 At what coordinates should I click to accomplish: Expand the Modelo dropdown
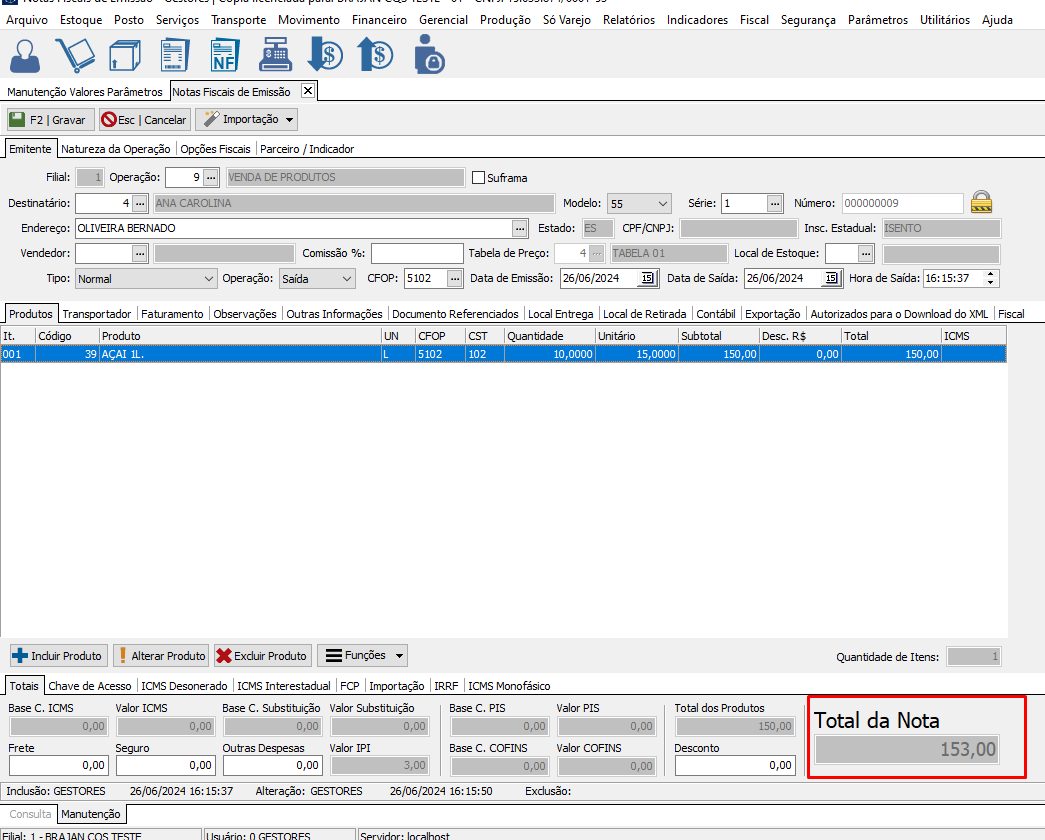(x=660, y=203)
